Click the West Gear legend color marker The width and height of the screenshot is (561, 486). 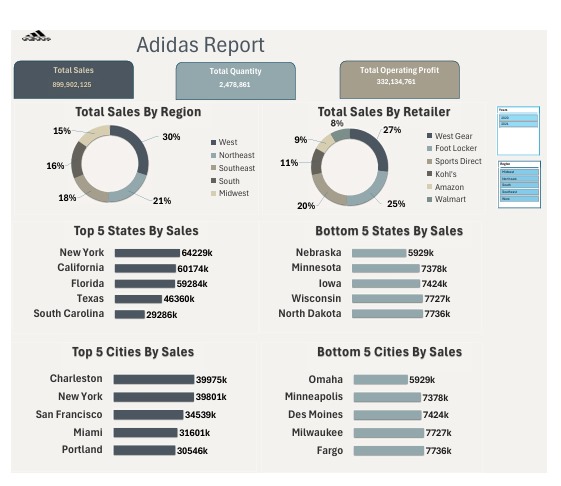[x=430, y=136]
